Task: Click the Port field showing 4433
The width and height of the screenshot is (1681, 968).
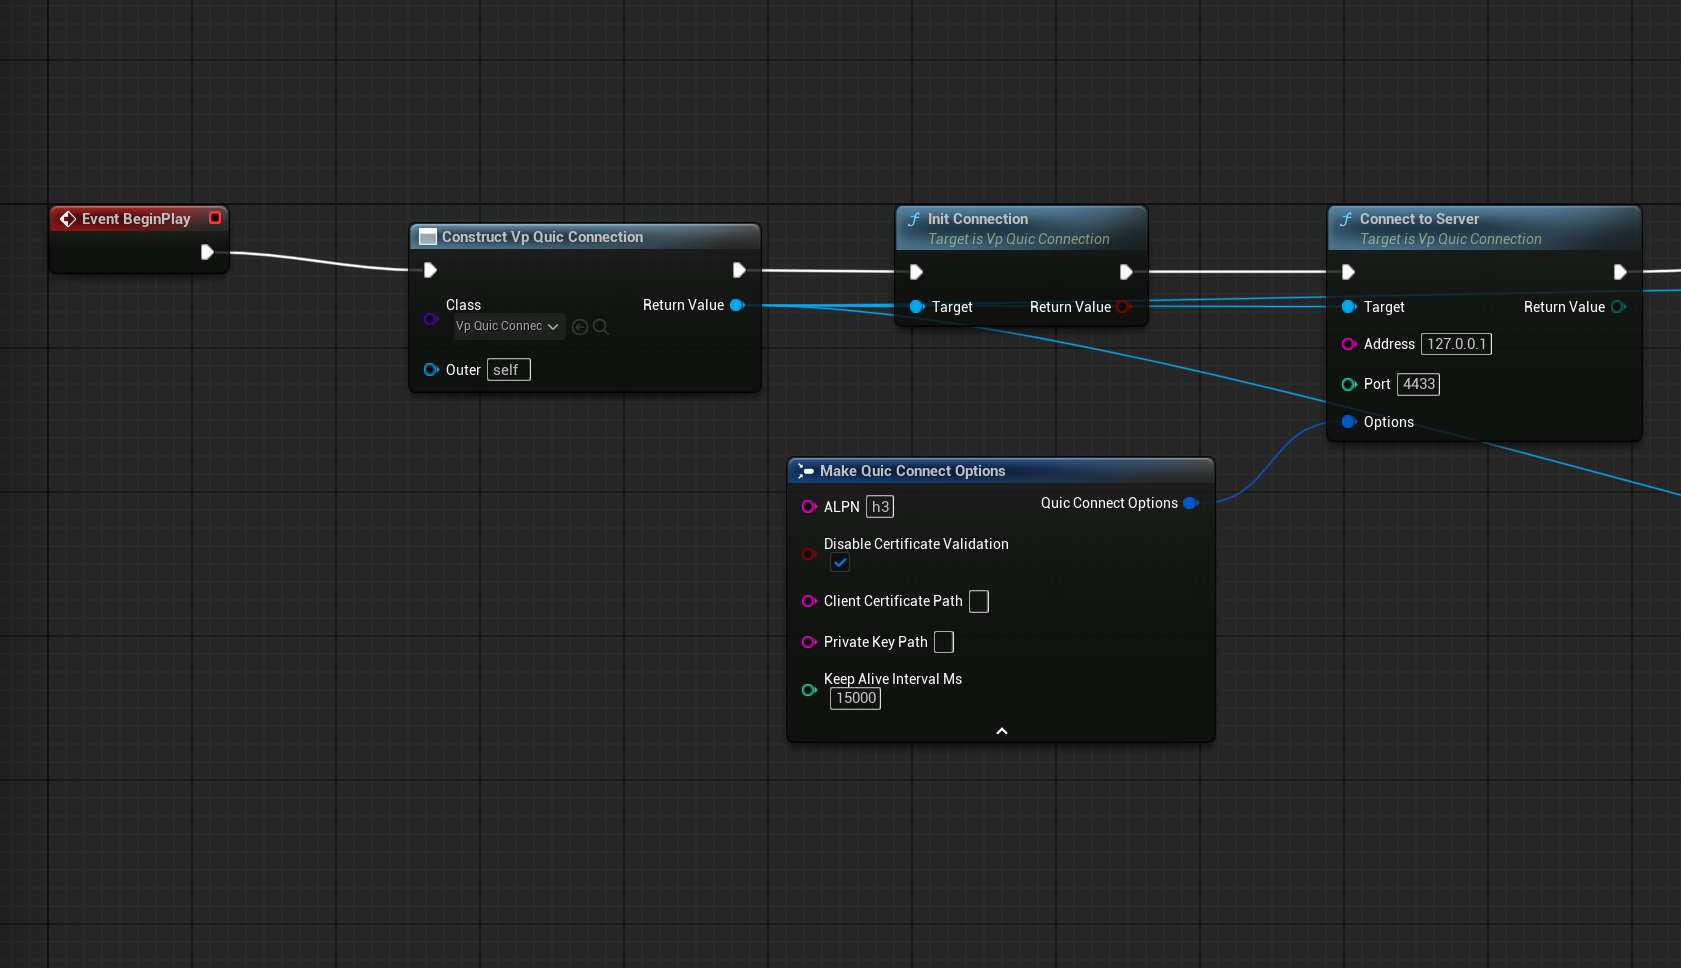Action: click(1418, 384)
